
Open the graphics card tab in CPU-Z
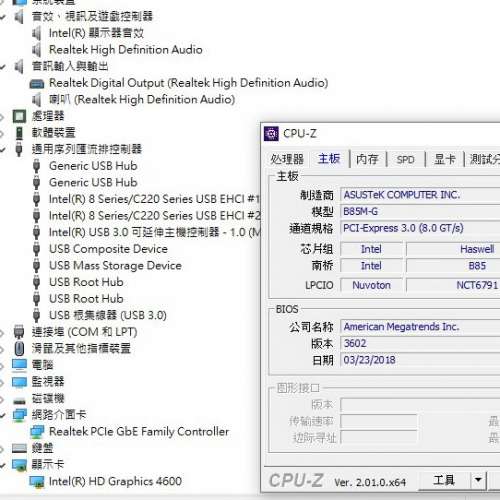pos(445,159)
